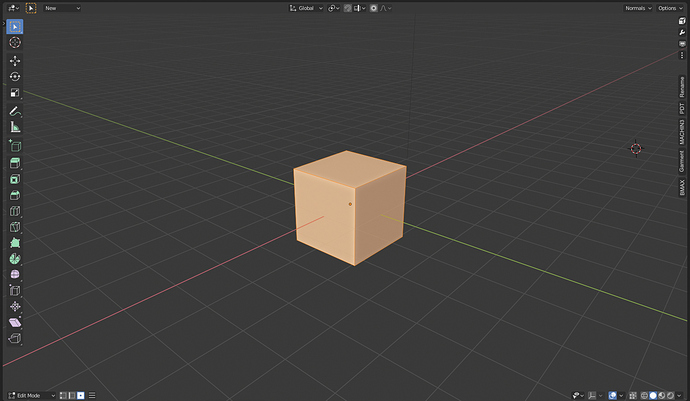
Task: Open proportional editing falloff dropdown
Action: (386, 8)
